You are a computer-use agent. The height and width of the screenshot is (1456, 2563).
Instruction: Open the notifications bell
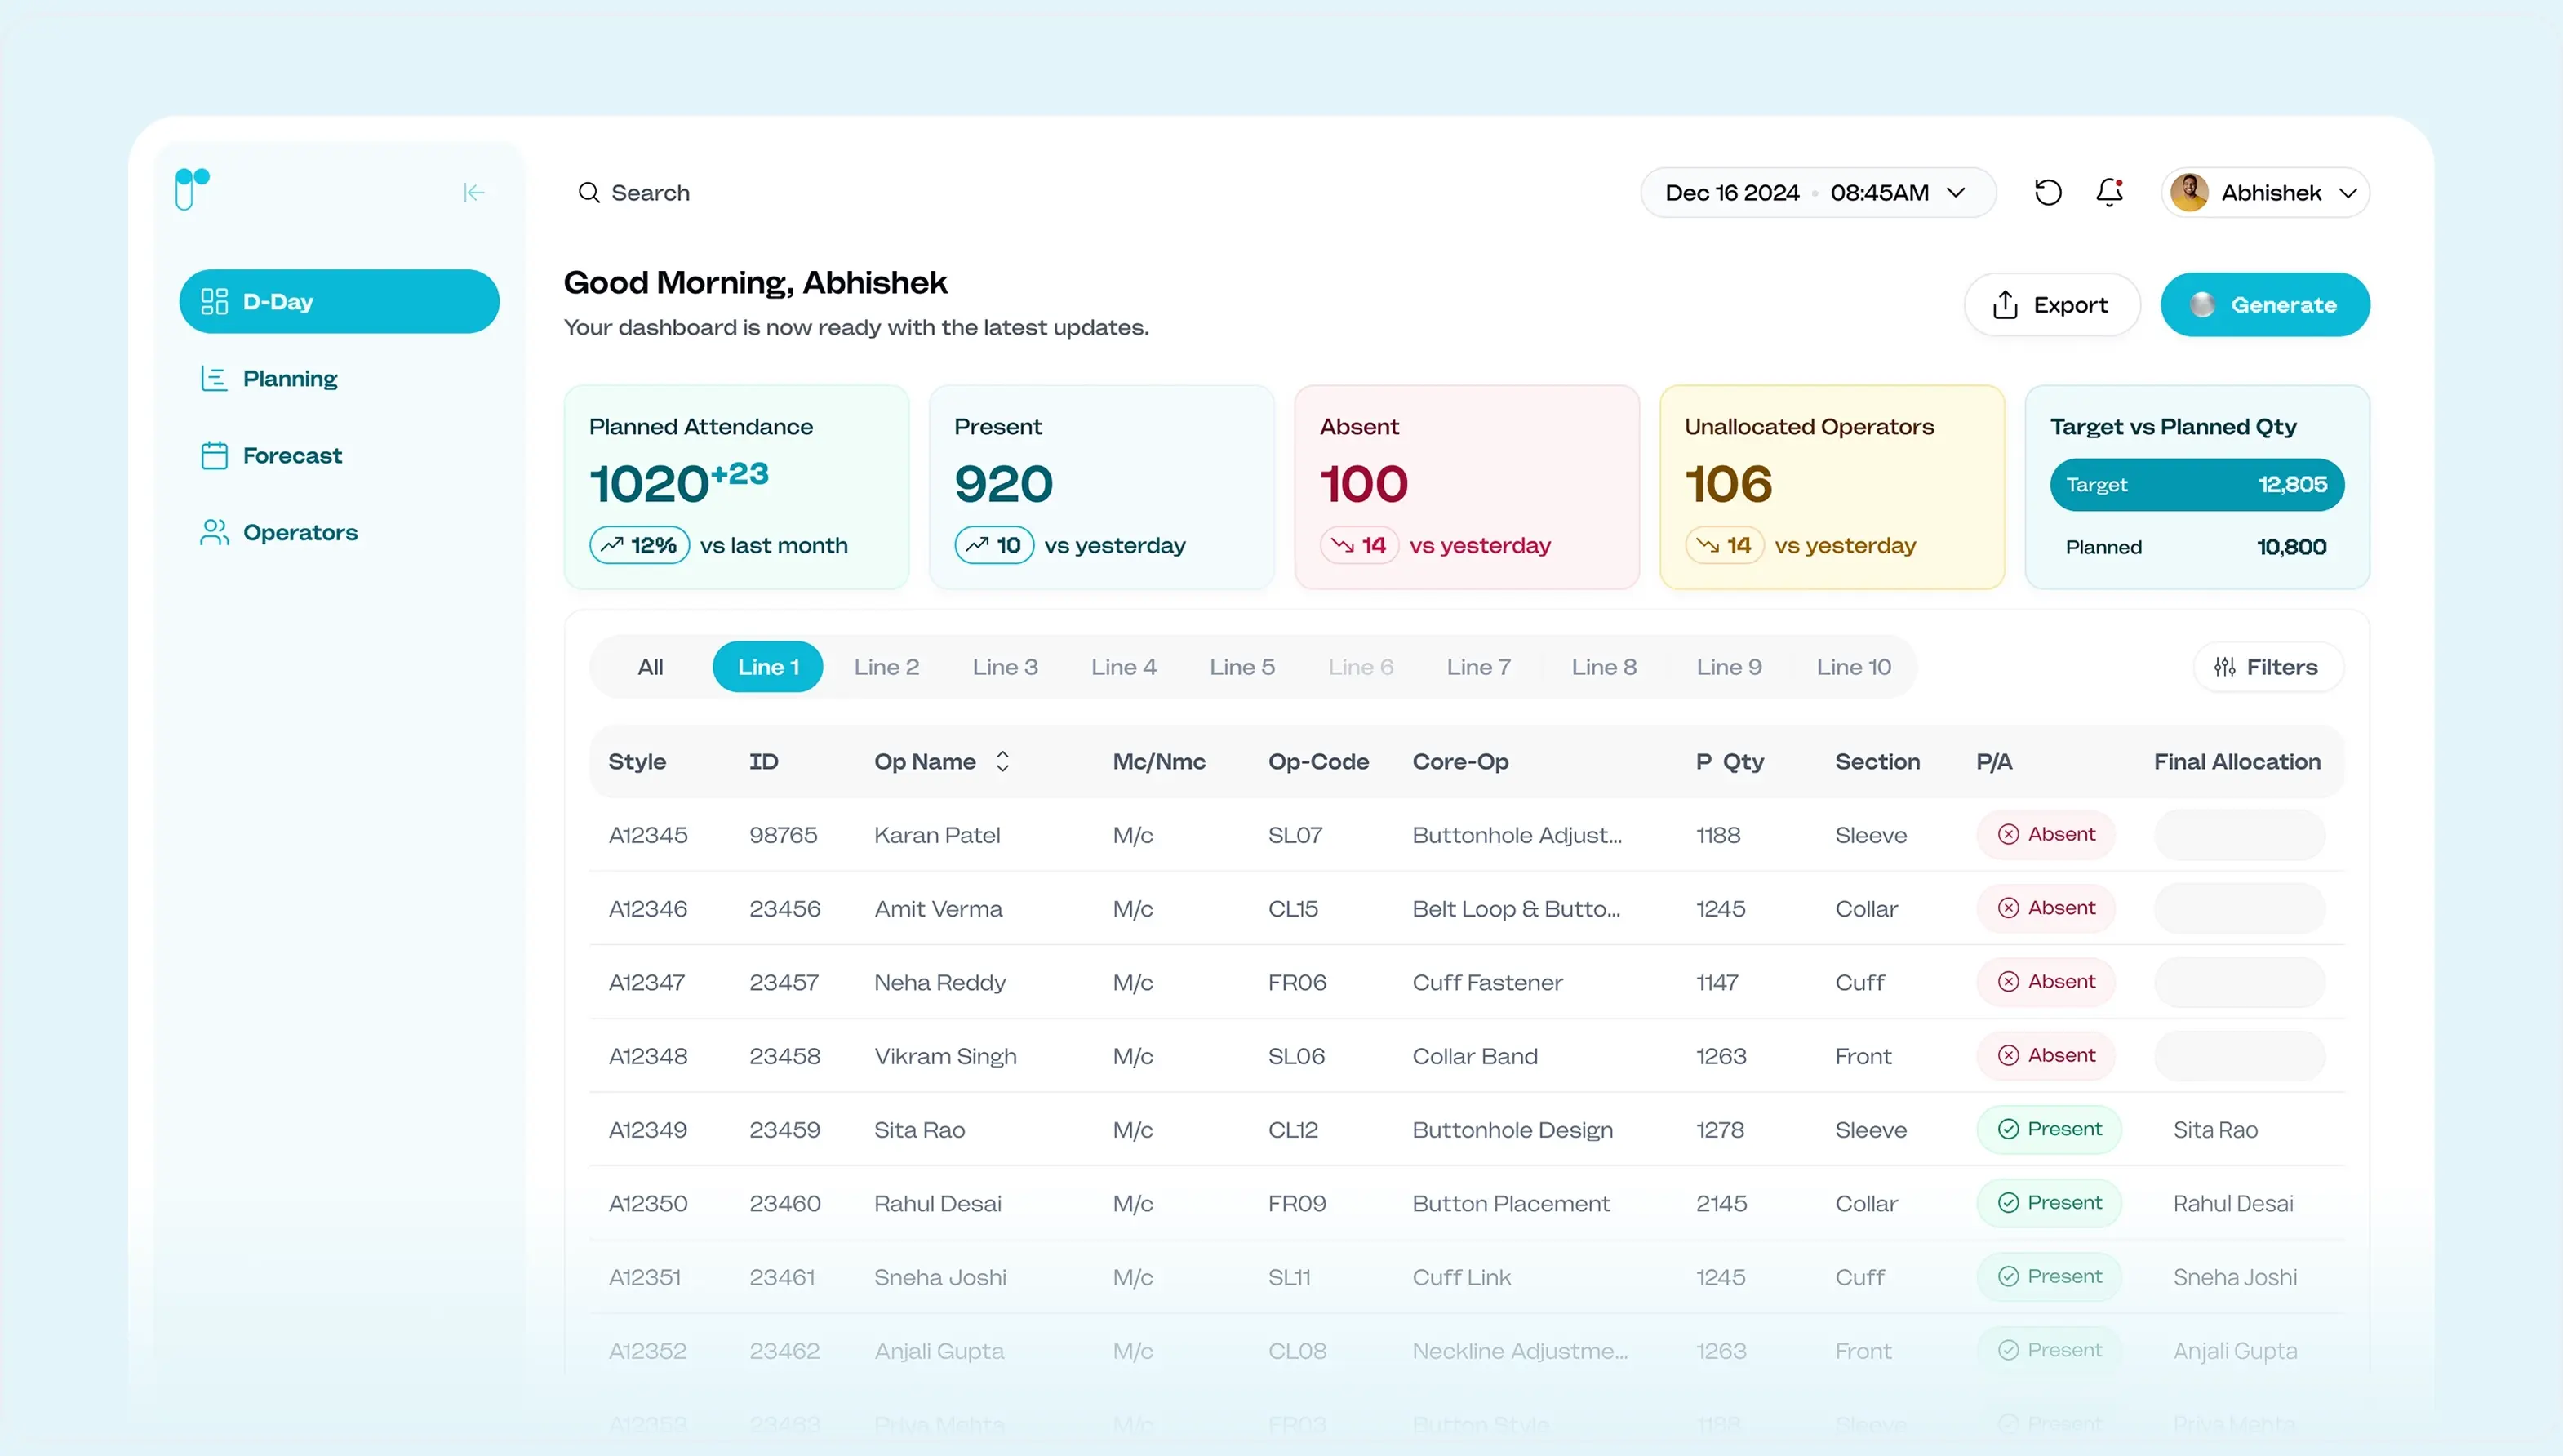tap(2109, 192)
